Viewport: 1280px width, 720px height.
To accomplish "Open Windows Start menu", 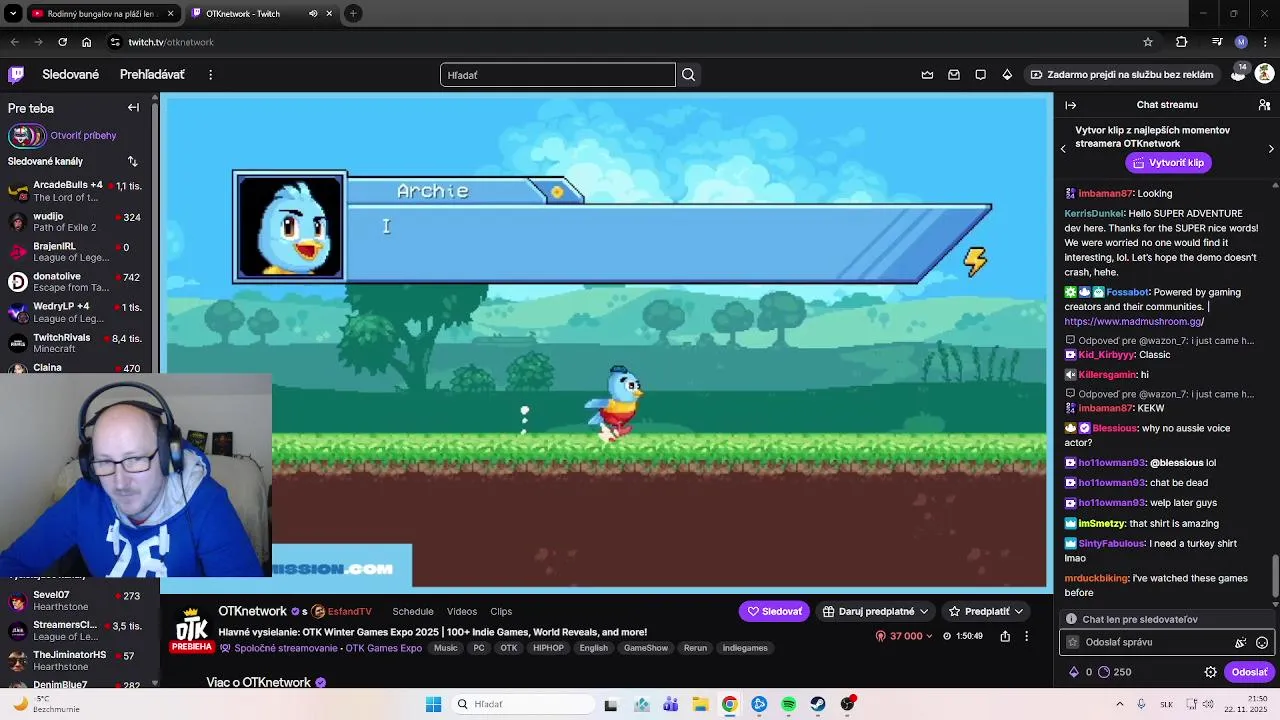I will tap(433, 704).
